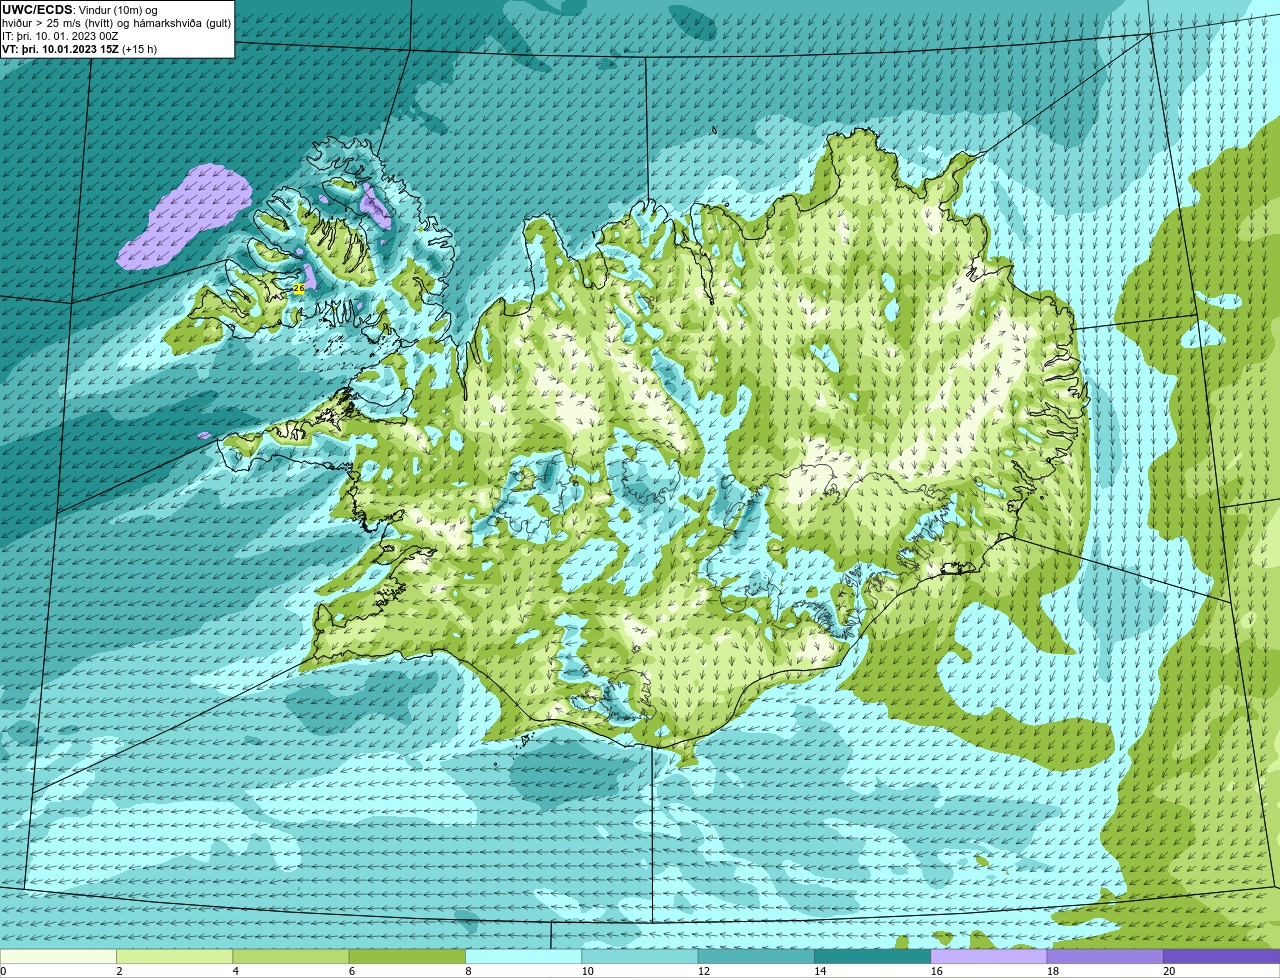Click the legend scale value 16

(936, 971)
